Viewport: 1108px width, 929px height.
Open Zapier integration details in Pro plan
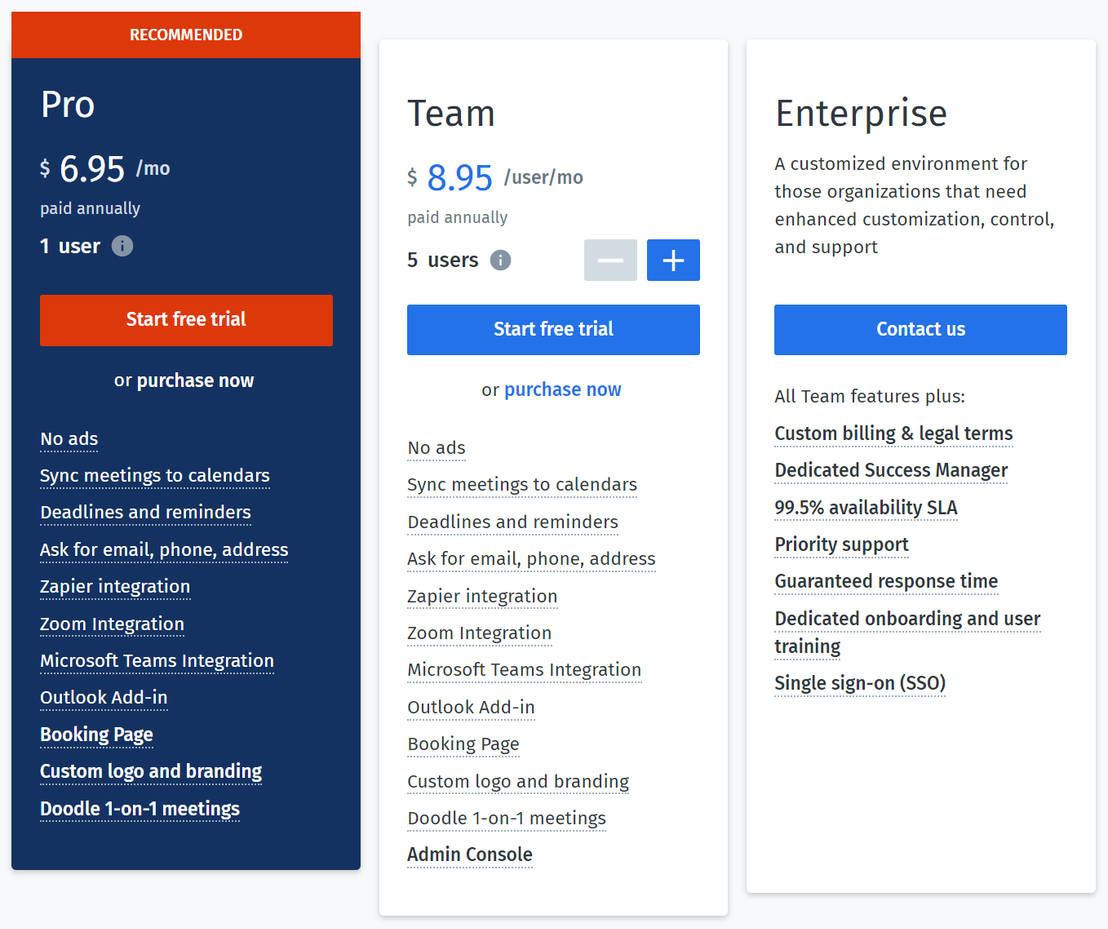point(115,587)
